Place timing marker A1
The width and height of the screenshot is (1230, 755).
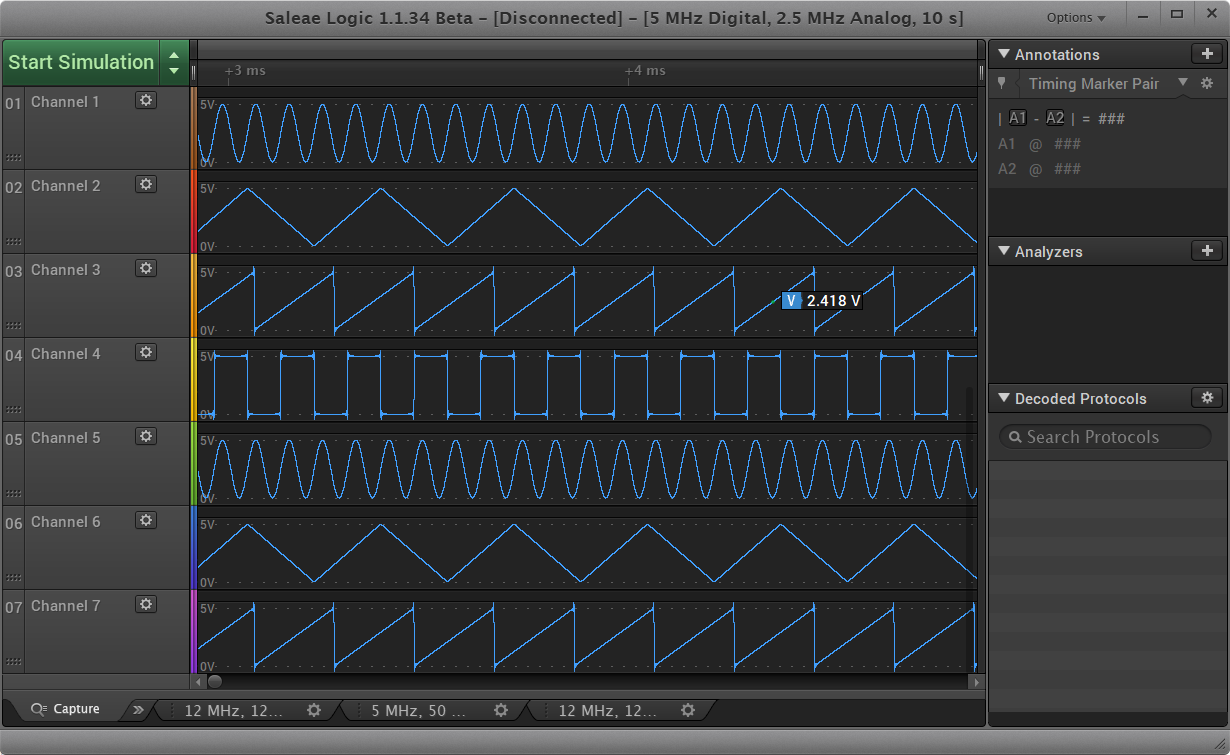(x=1018, y=118)
